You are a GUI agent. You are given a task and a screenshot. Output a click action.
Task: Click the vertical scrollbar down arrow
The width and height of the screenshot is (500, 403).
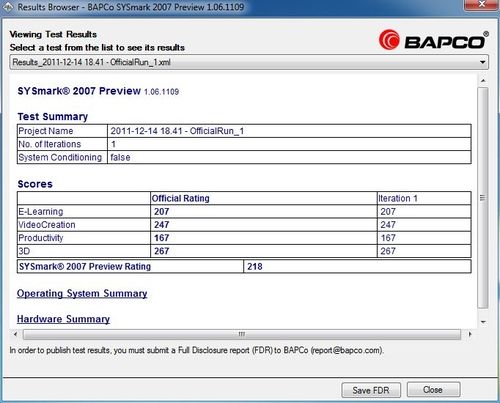pyautogui.click(x=483, y=322)
